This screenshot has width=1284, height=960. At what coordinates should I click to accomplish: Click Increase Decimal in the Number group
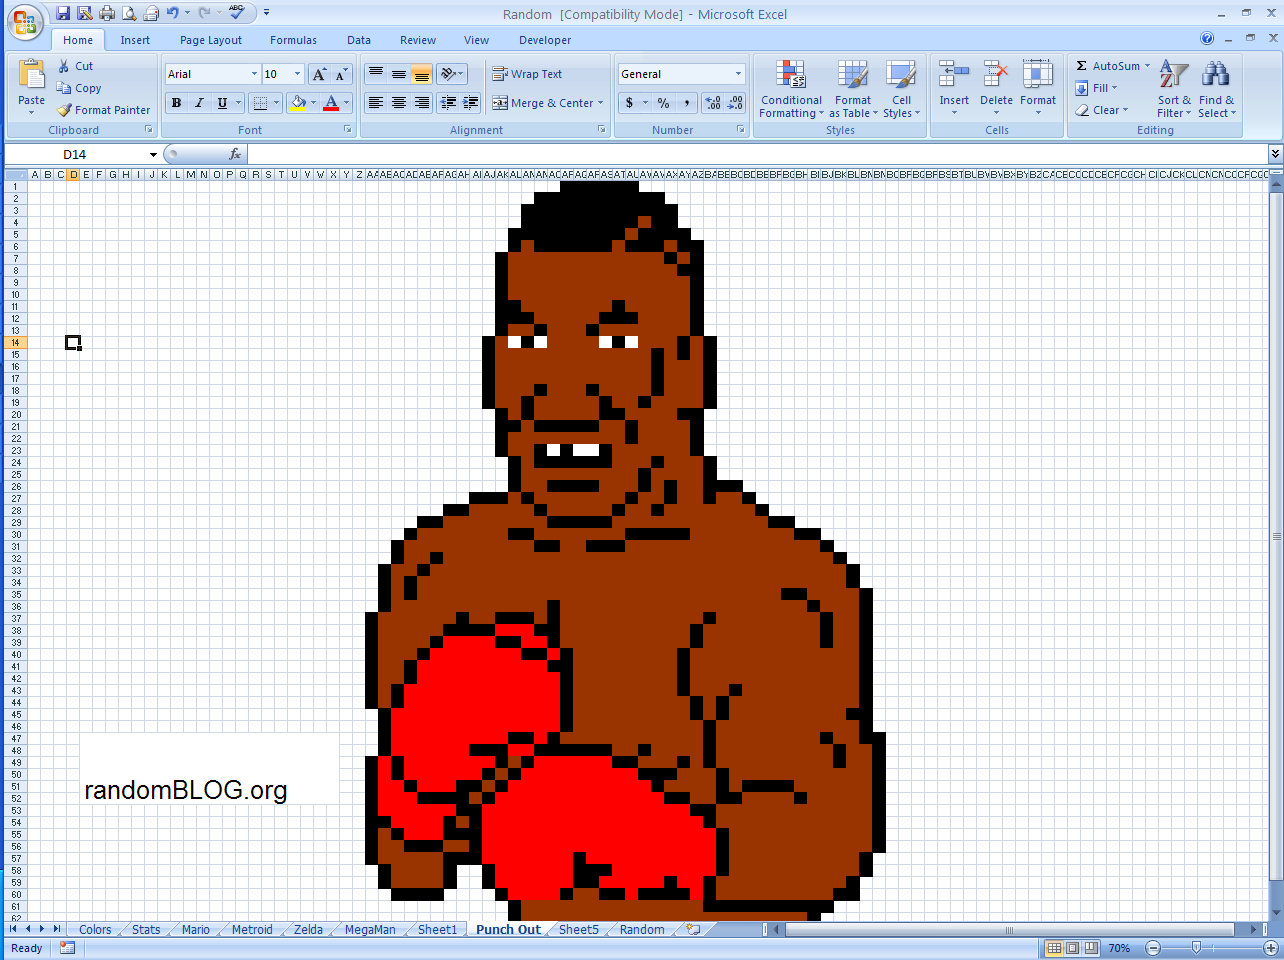coord(713,103)
